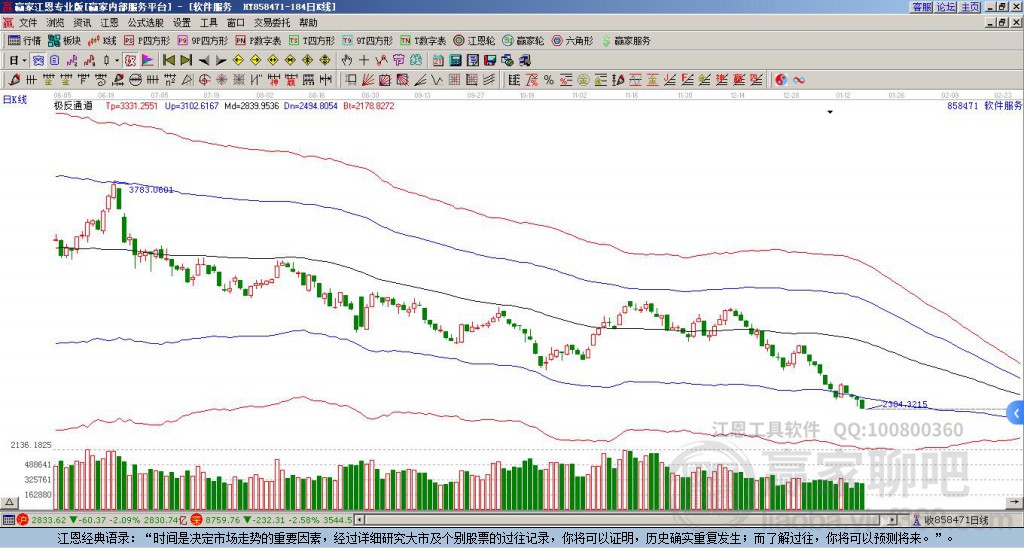The image size is (1024, 548).
Task: Open 赢家服务 from the toolbar
Action: [626, 40]
